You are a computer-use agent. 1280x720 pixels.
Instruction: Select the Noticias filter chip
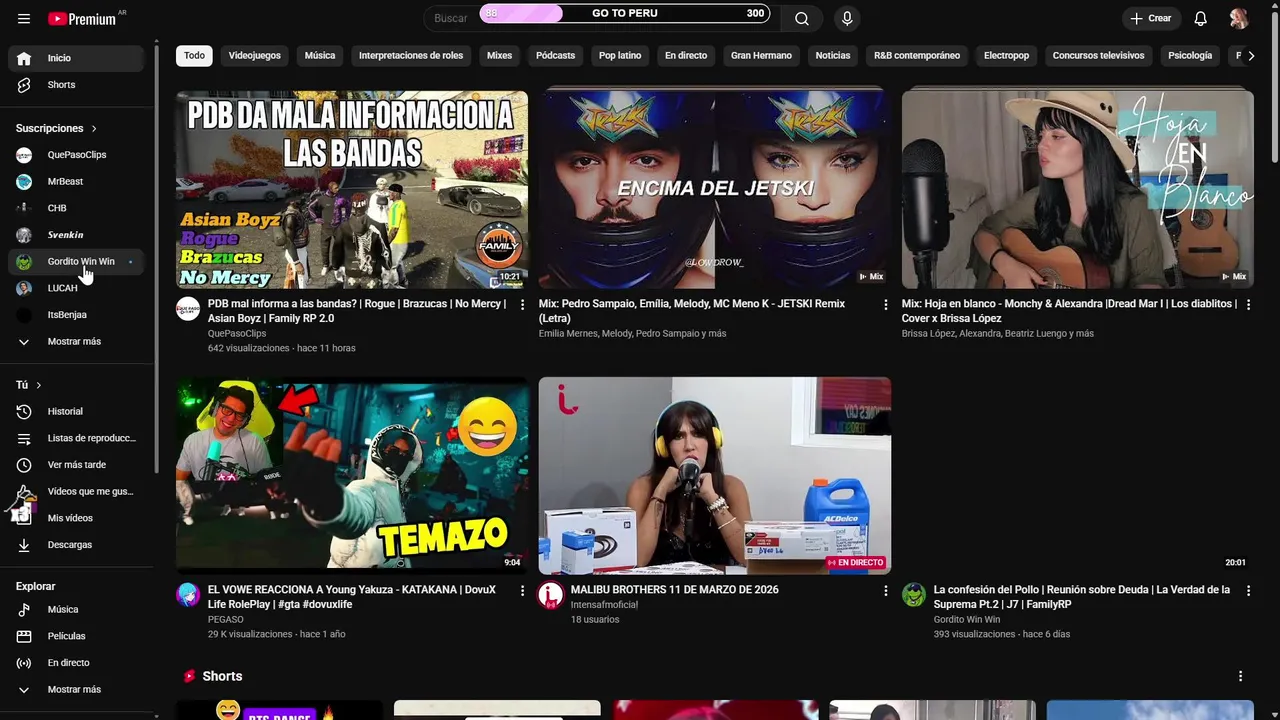(833, 56)
